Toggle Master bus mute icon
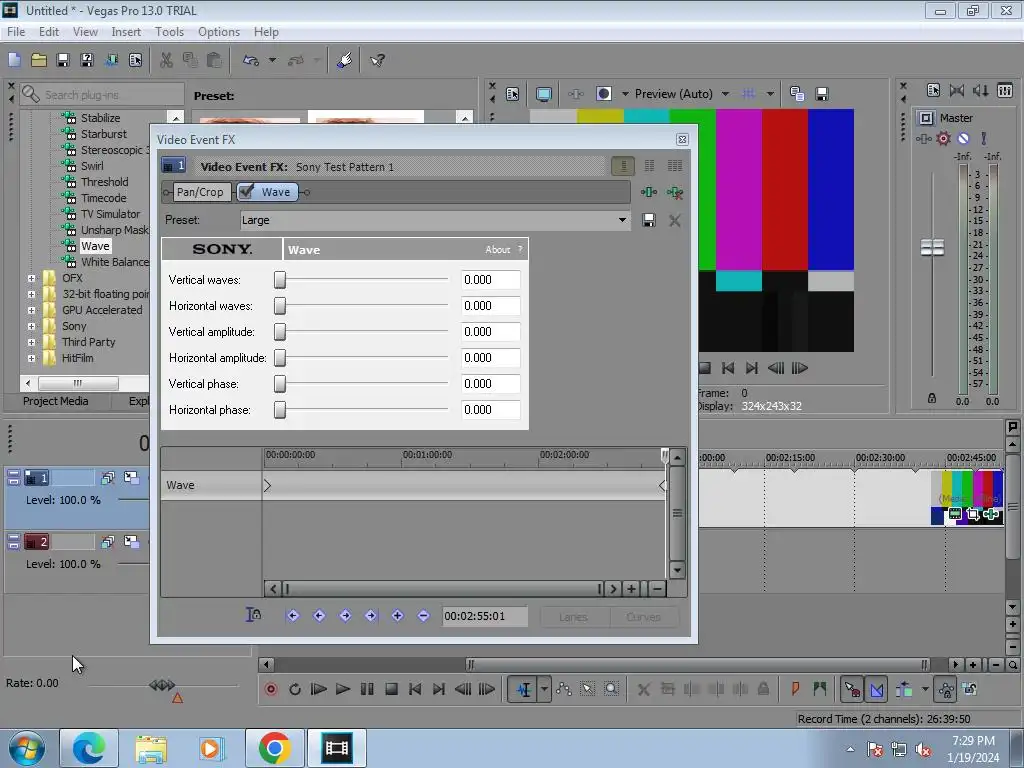The image size is (1024, 768). pyautogui.click(x=963, y=138)
